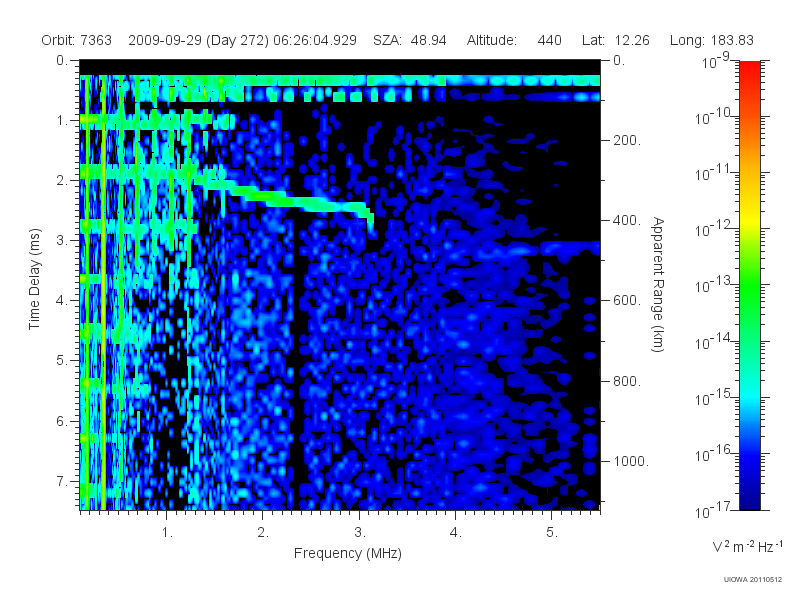Click the '3.' time delay tick label
Image resolution: width=800 pixels, height=600 pixels.
coord(62,241)
